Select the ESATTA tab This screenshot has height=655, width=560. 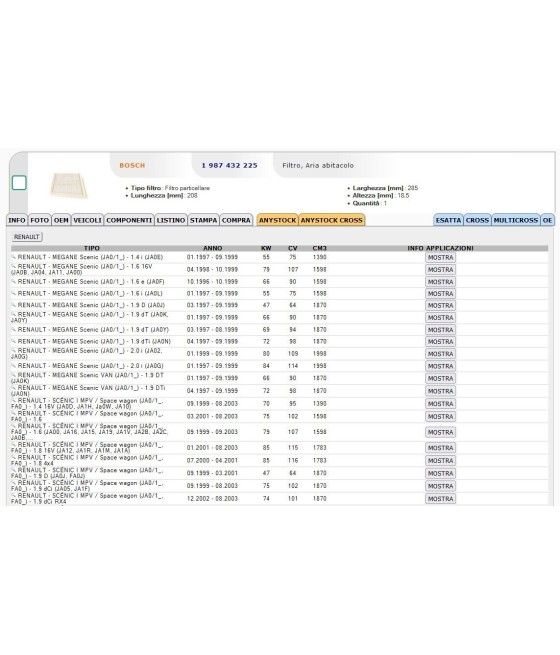point(449,220)
